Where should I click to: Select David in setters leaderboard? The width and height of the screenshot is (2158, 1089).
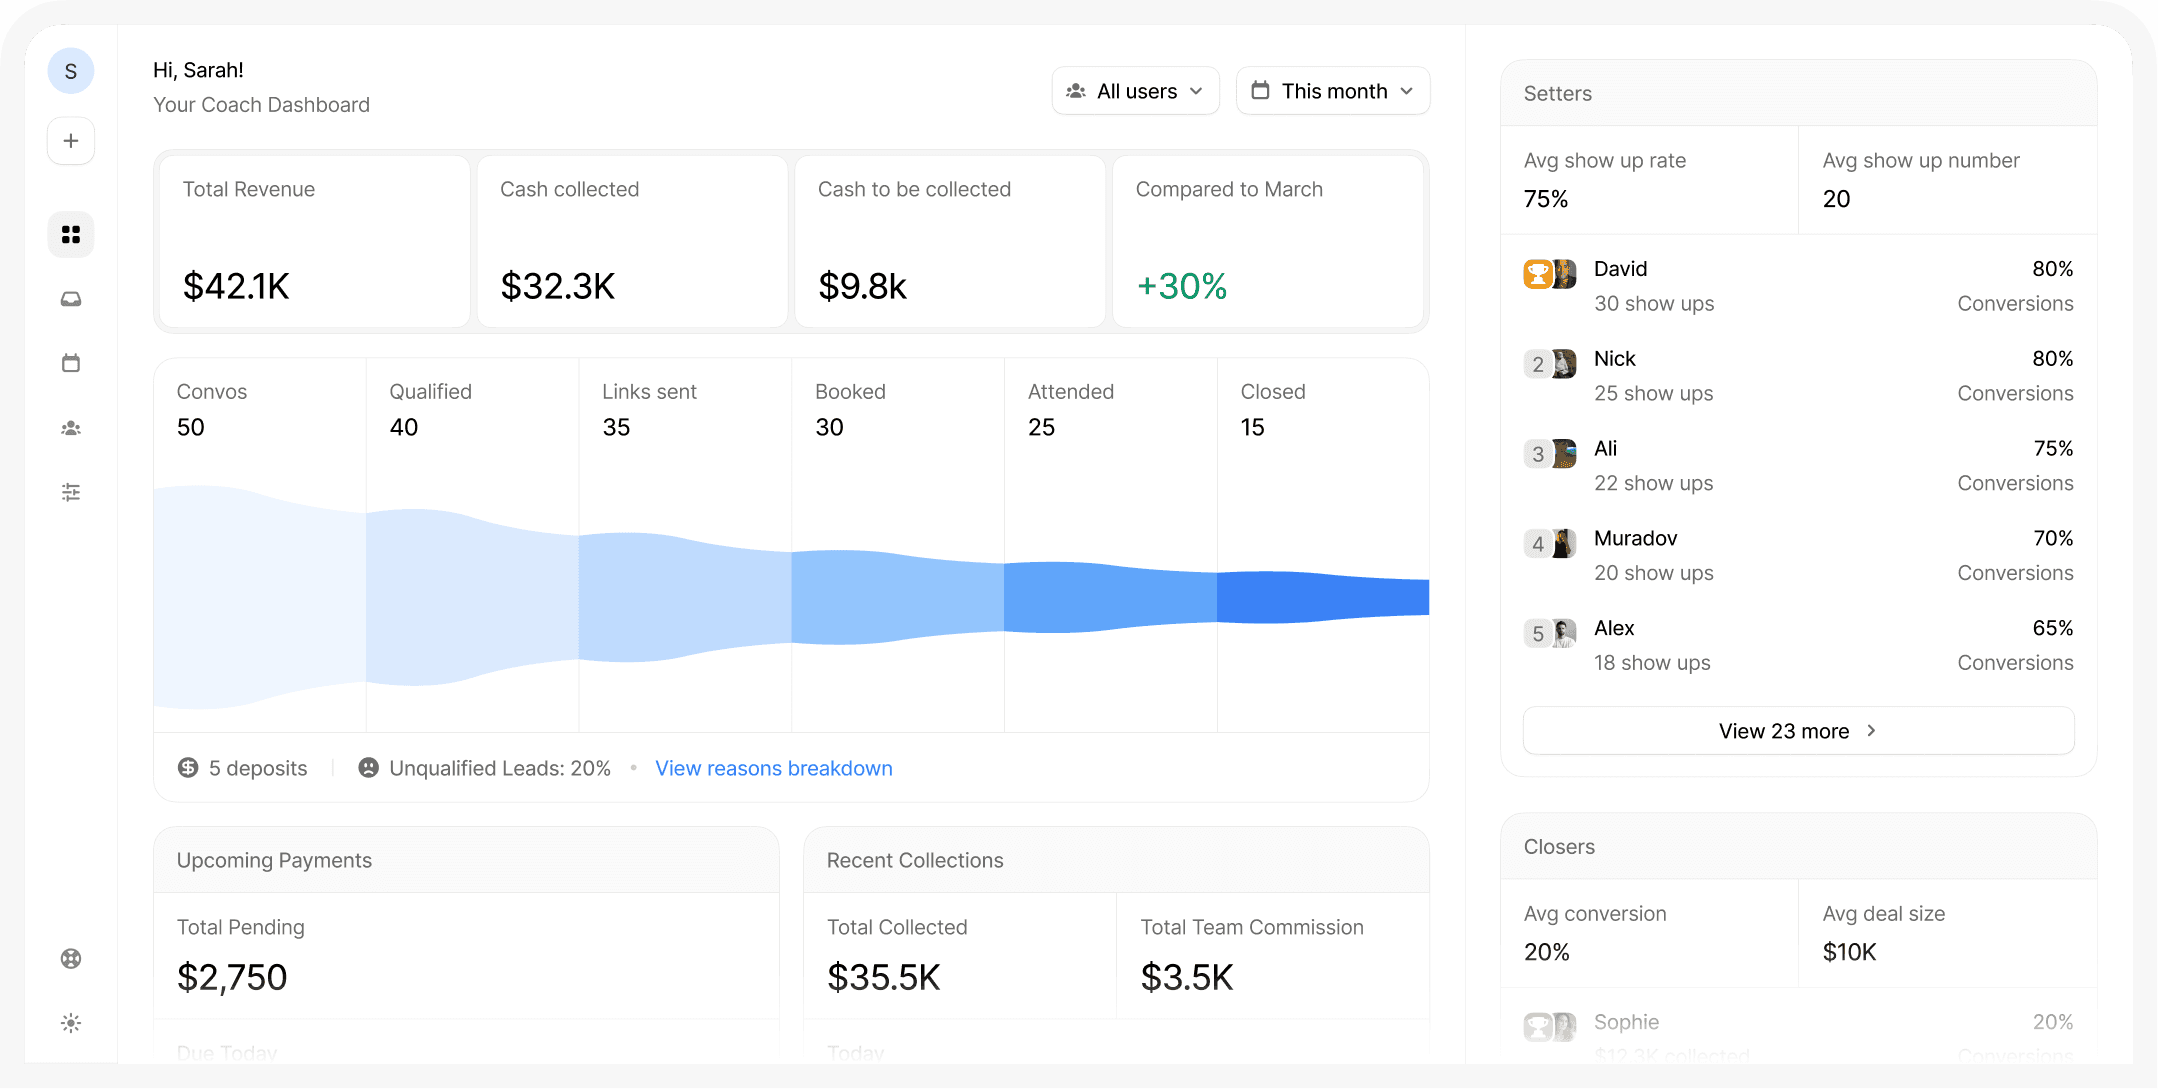1620,269
